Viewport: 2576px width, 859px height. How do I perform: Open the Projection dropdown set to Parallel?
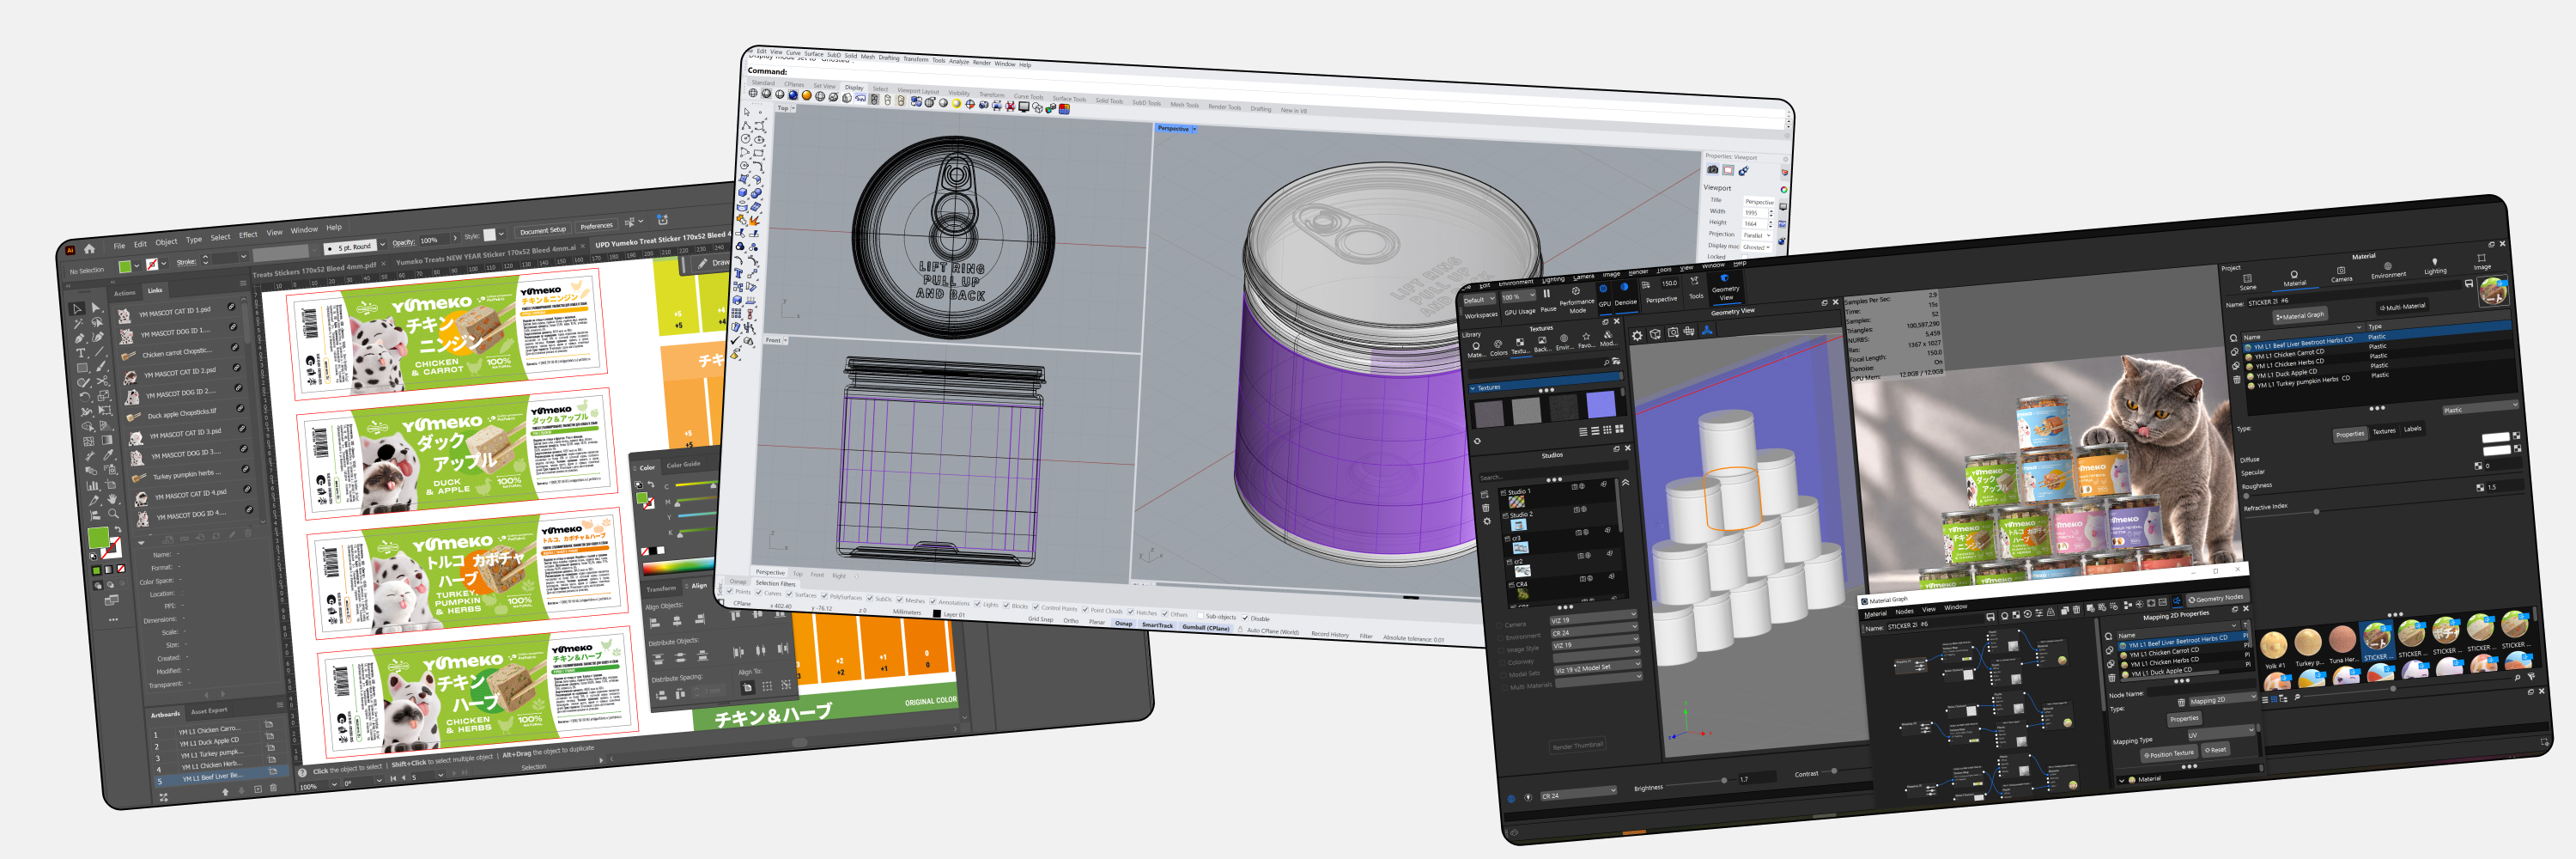(1756, 236)
